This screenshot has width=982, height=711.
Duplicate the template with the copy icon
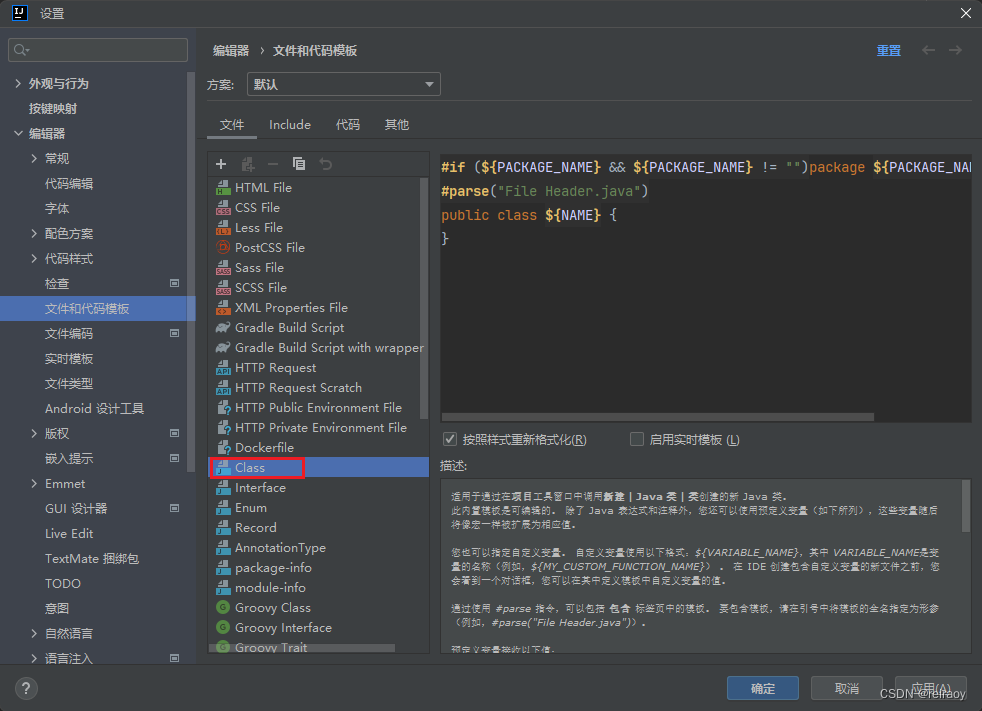pos(297,163)
